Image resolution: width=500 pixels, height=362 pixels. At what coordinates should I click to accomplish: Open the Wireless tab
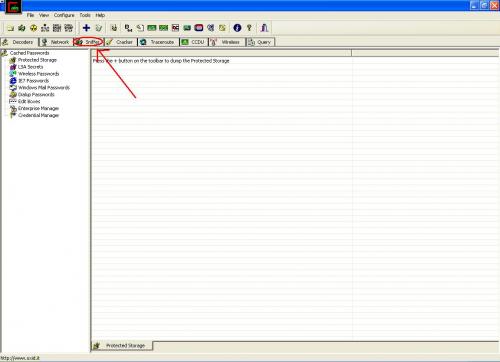pyautogui.click(x=227, y=42)
